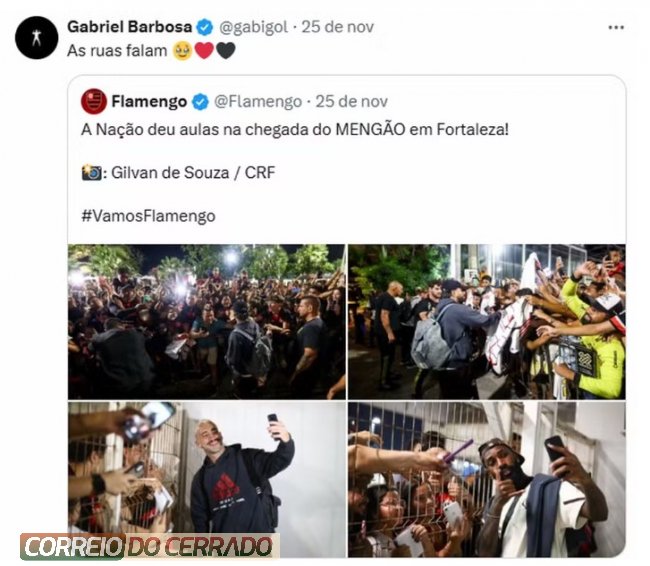Click the teary smiling face emoji
The width and height of the screenshot is (650, 566).
click(182, 51)
